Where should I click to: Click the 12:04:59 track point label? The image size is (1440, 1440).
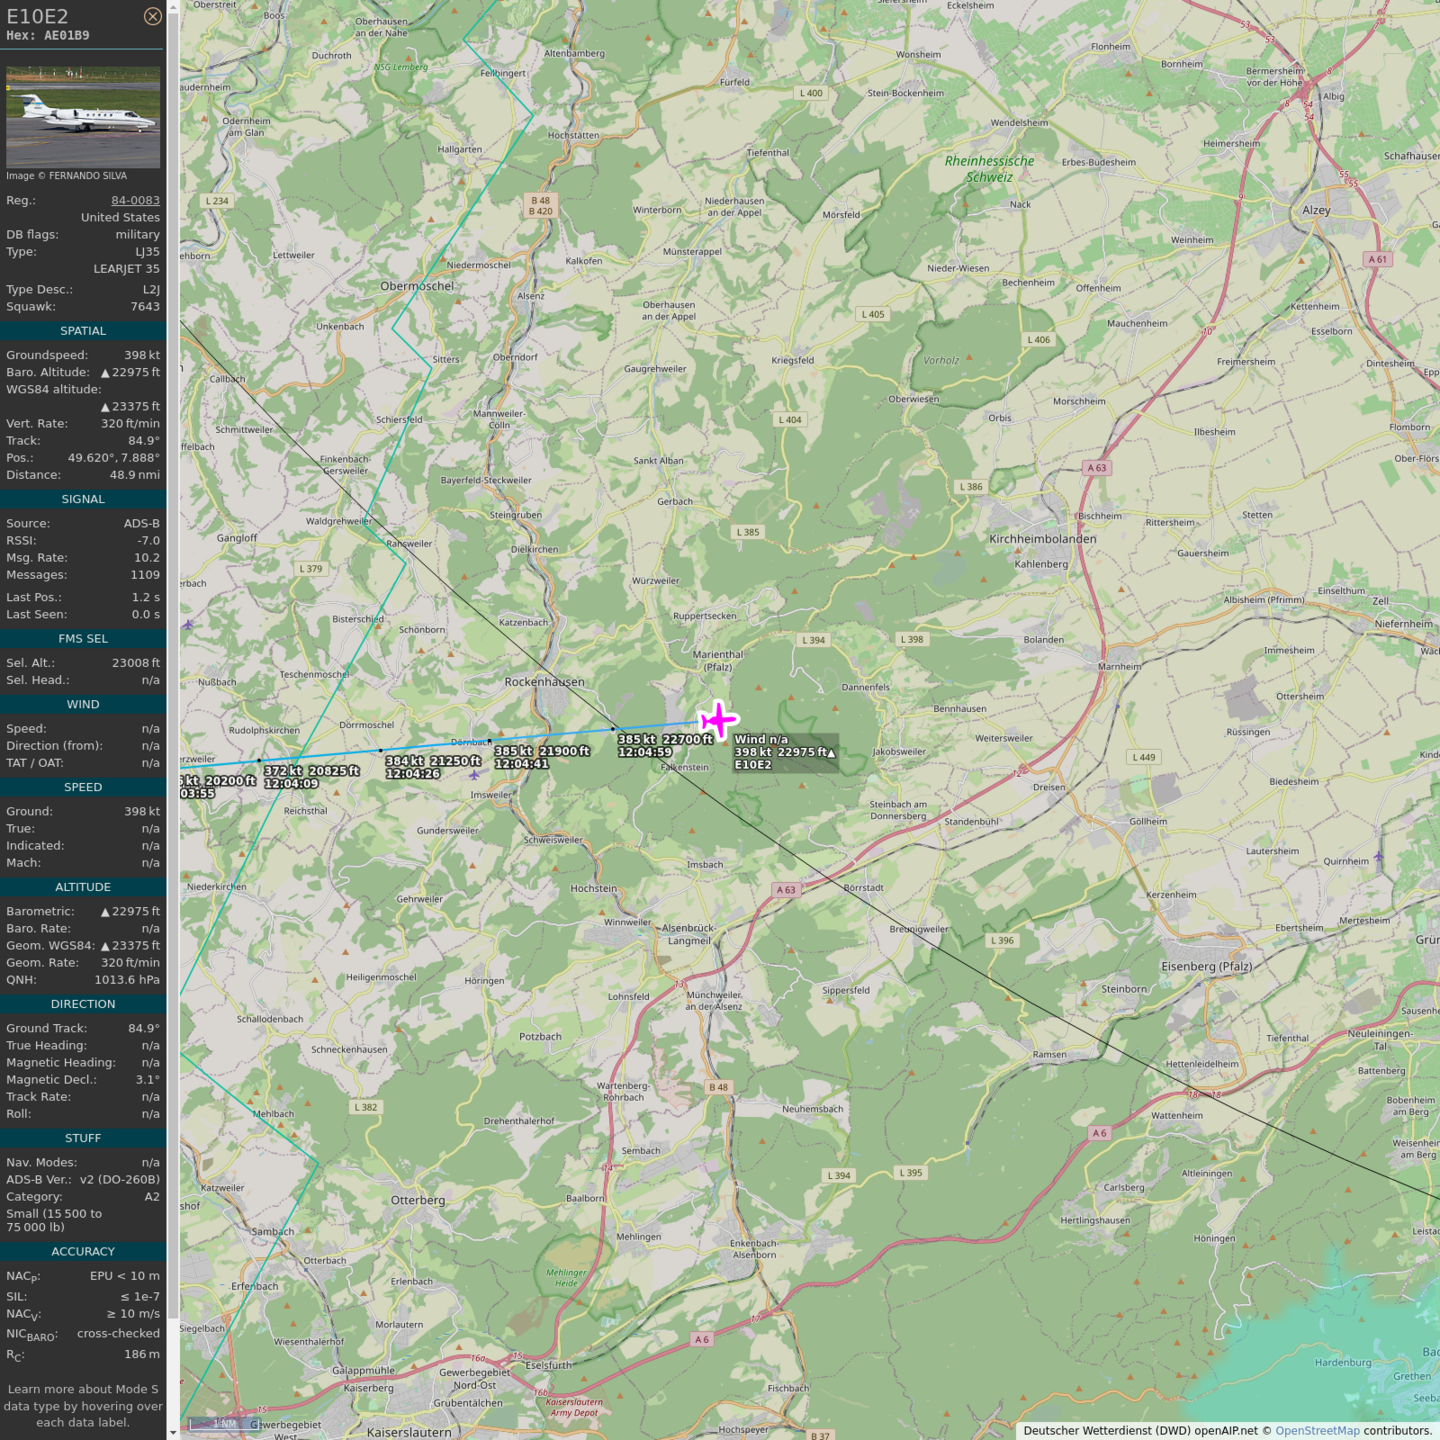click(x=645, y=752)
